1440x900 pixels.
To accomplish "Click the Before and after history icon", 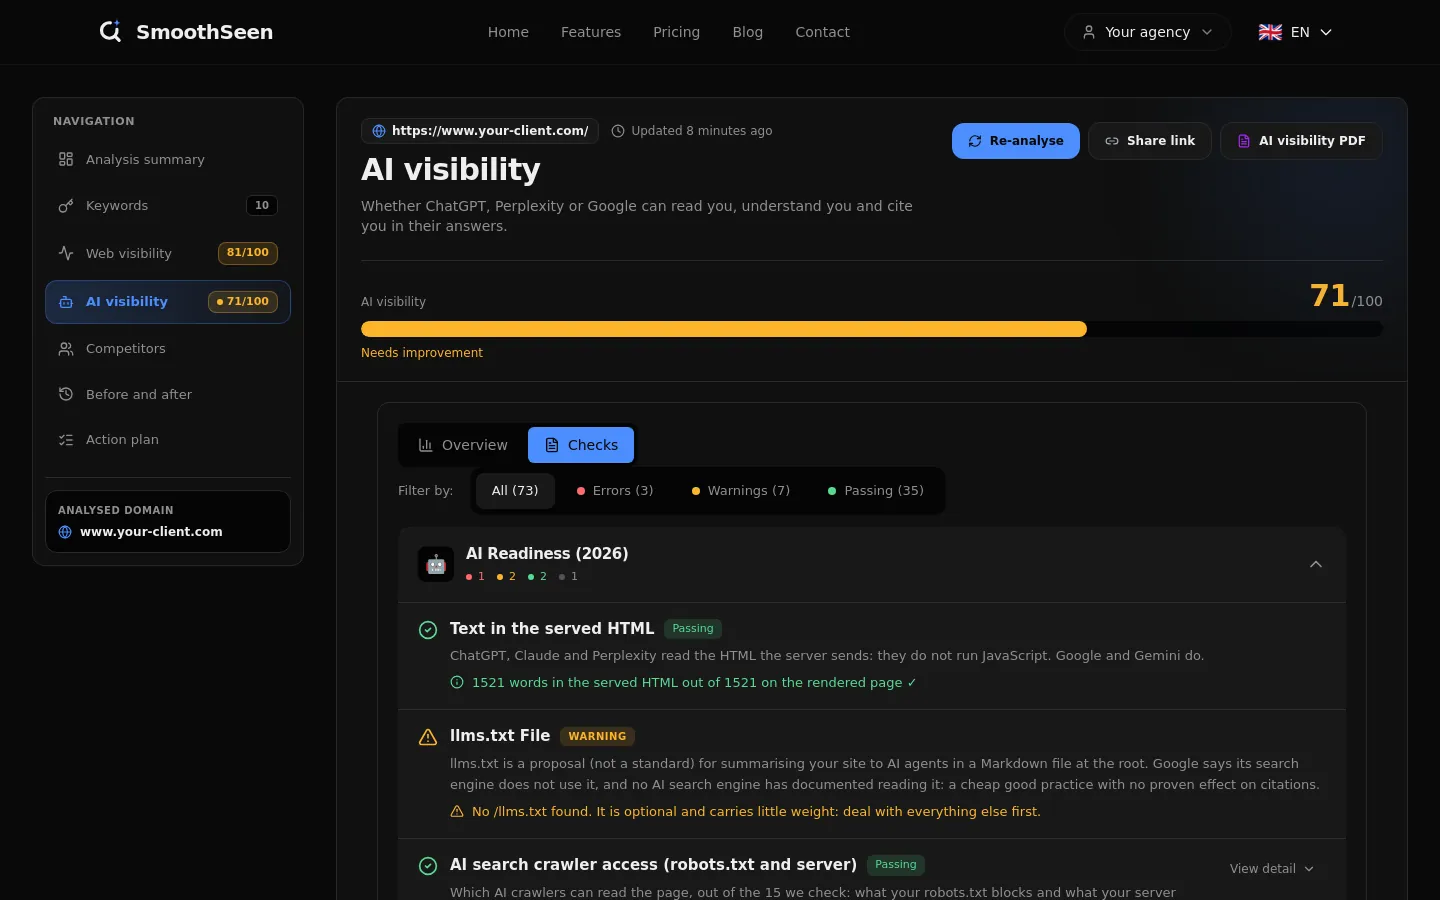I will [66, 394].
